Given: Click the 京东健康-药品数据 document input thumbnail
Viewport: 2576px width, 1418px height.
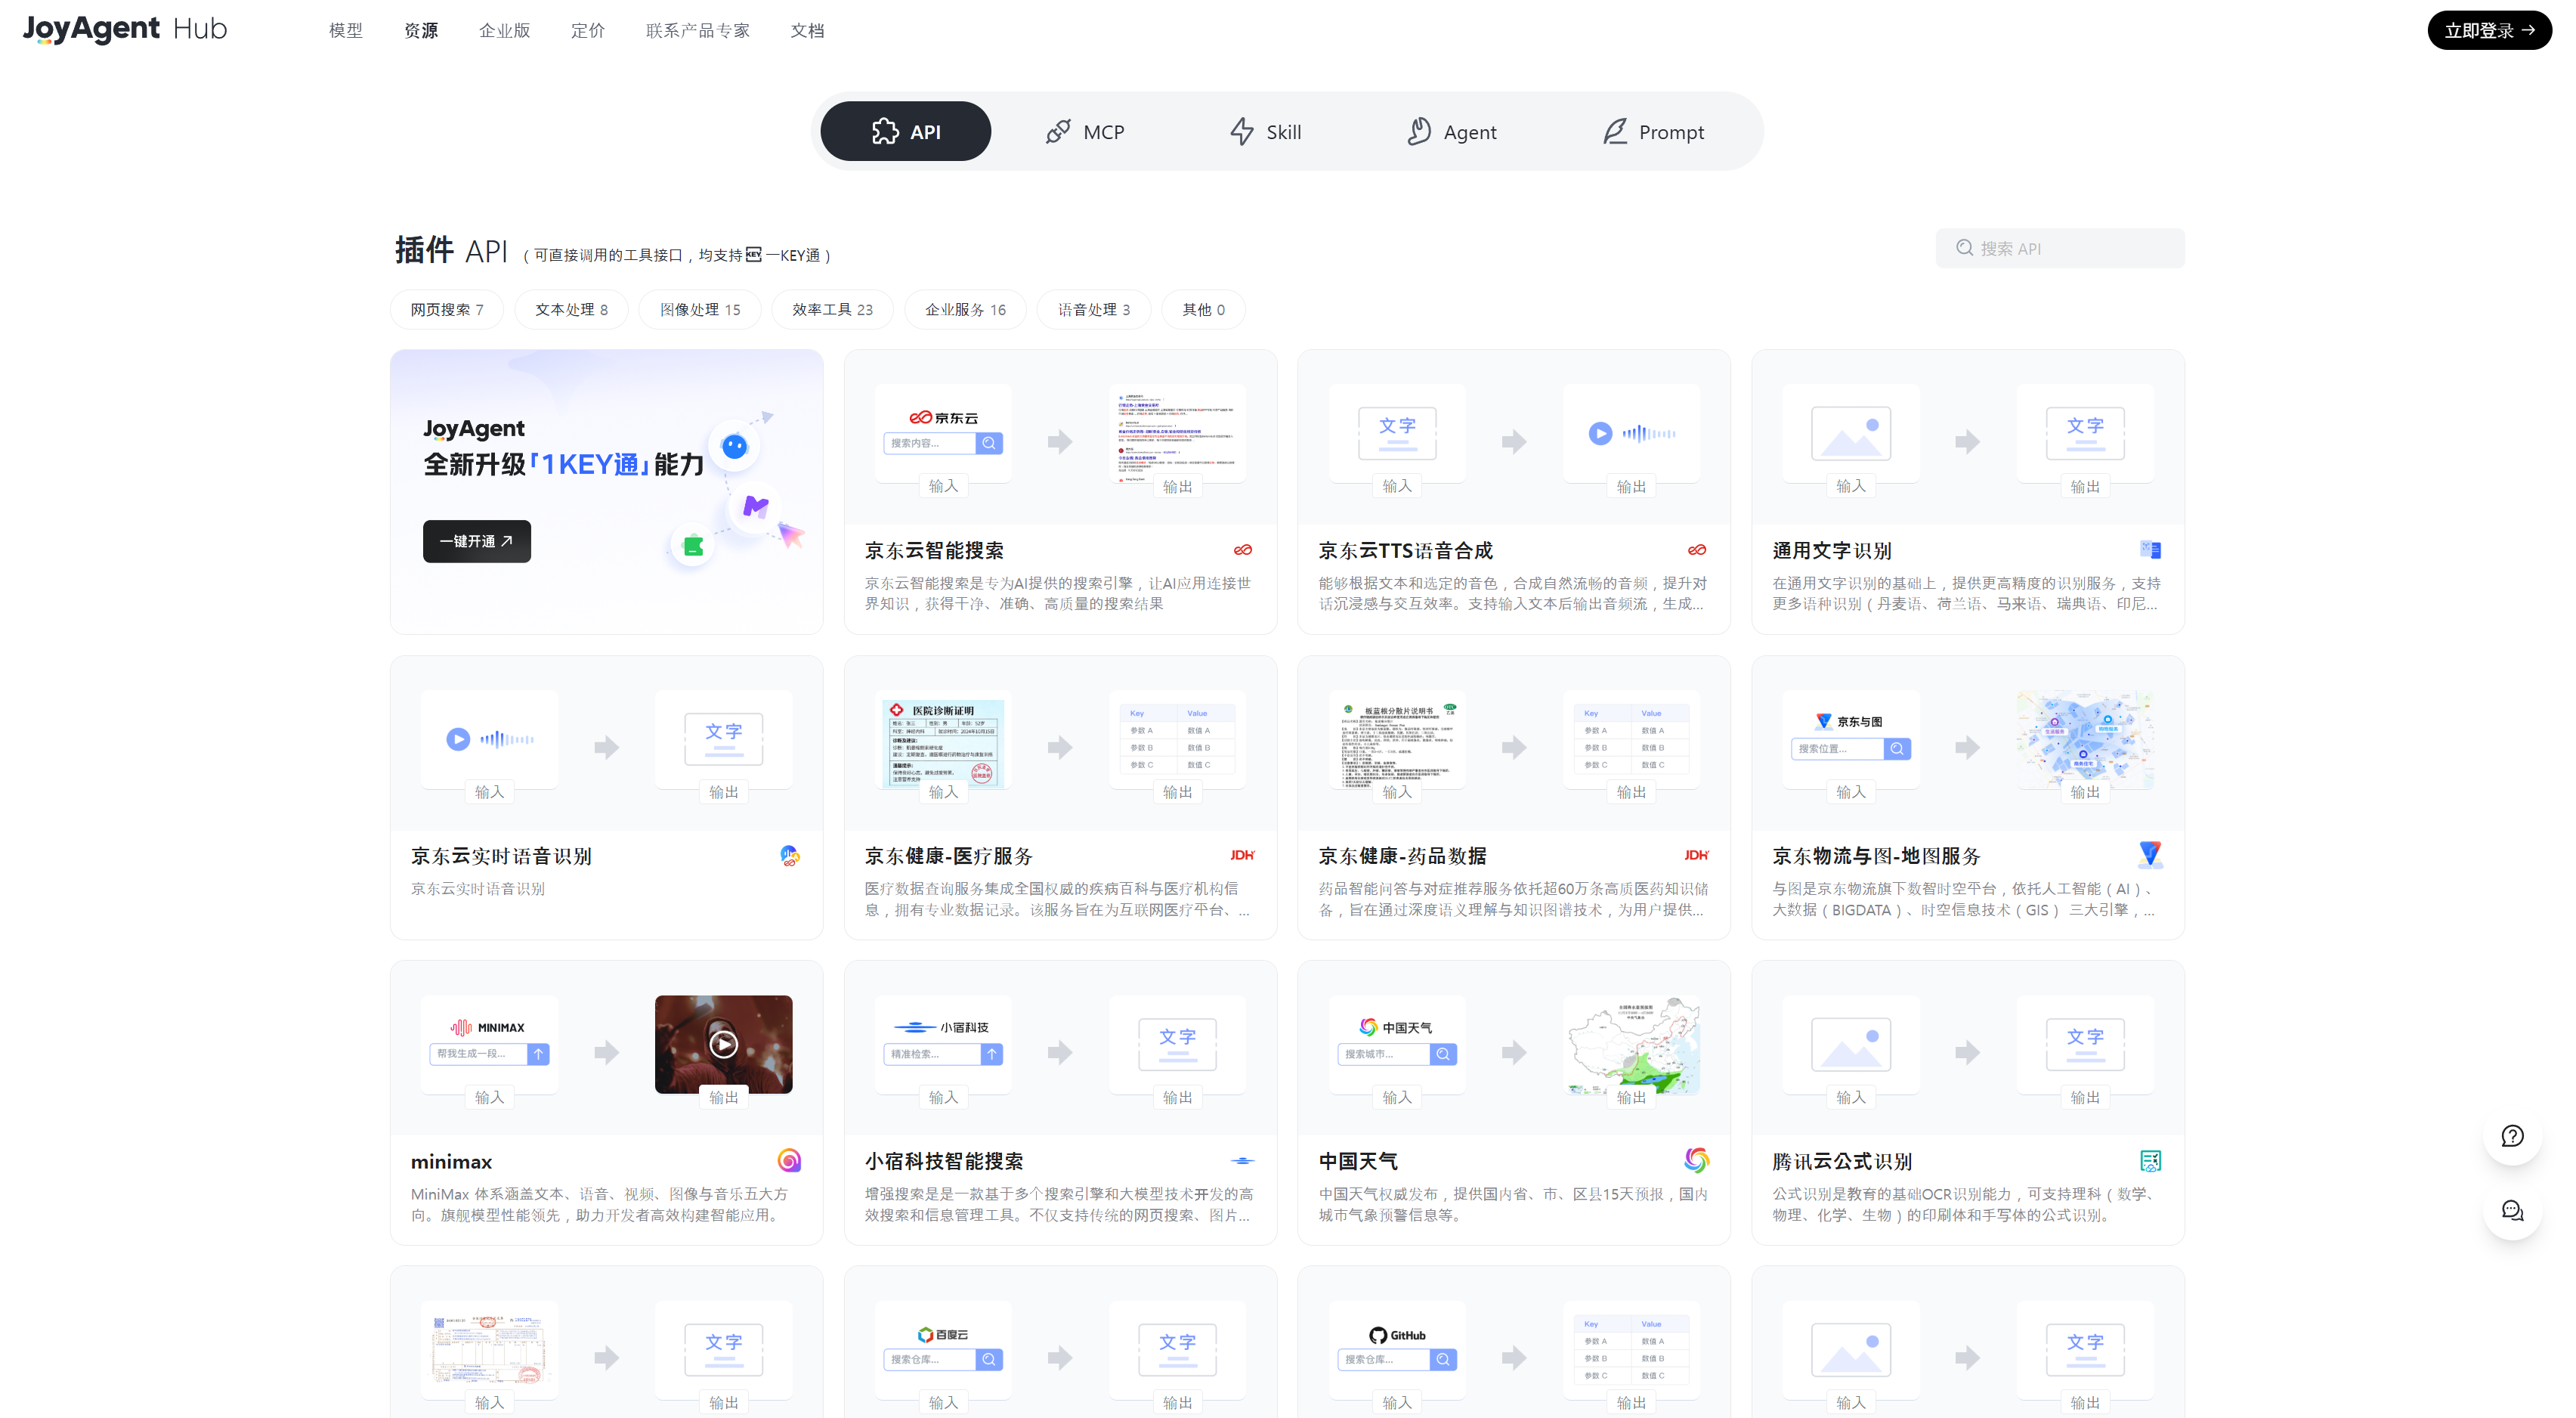Looking at the screenshot, I should pos(1397,740).
